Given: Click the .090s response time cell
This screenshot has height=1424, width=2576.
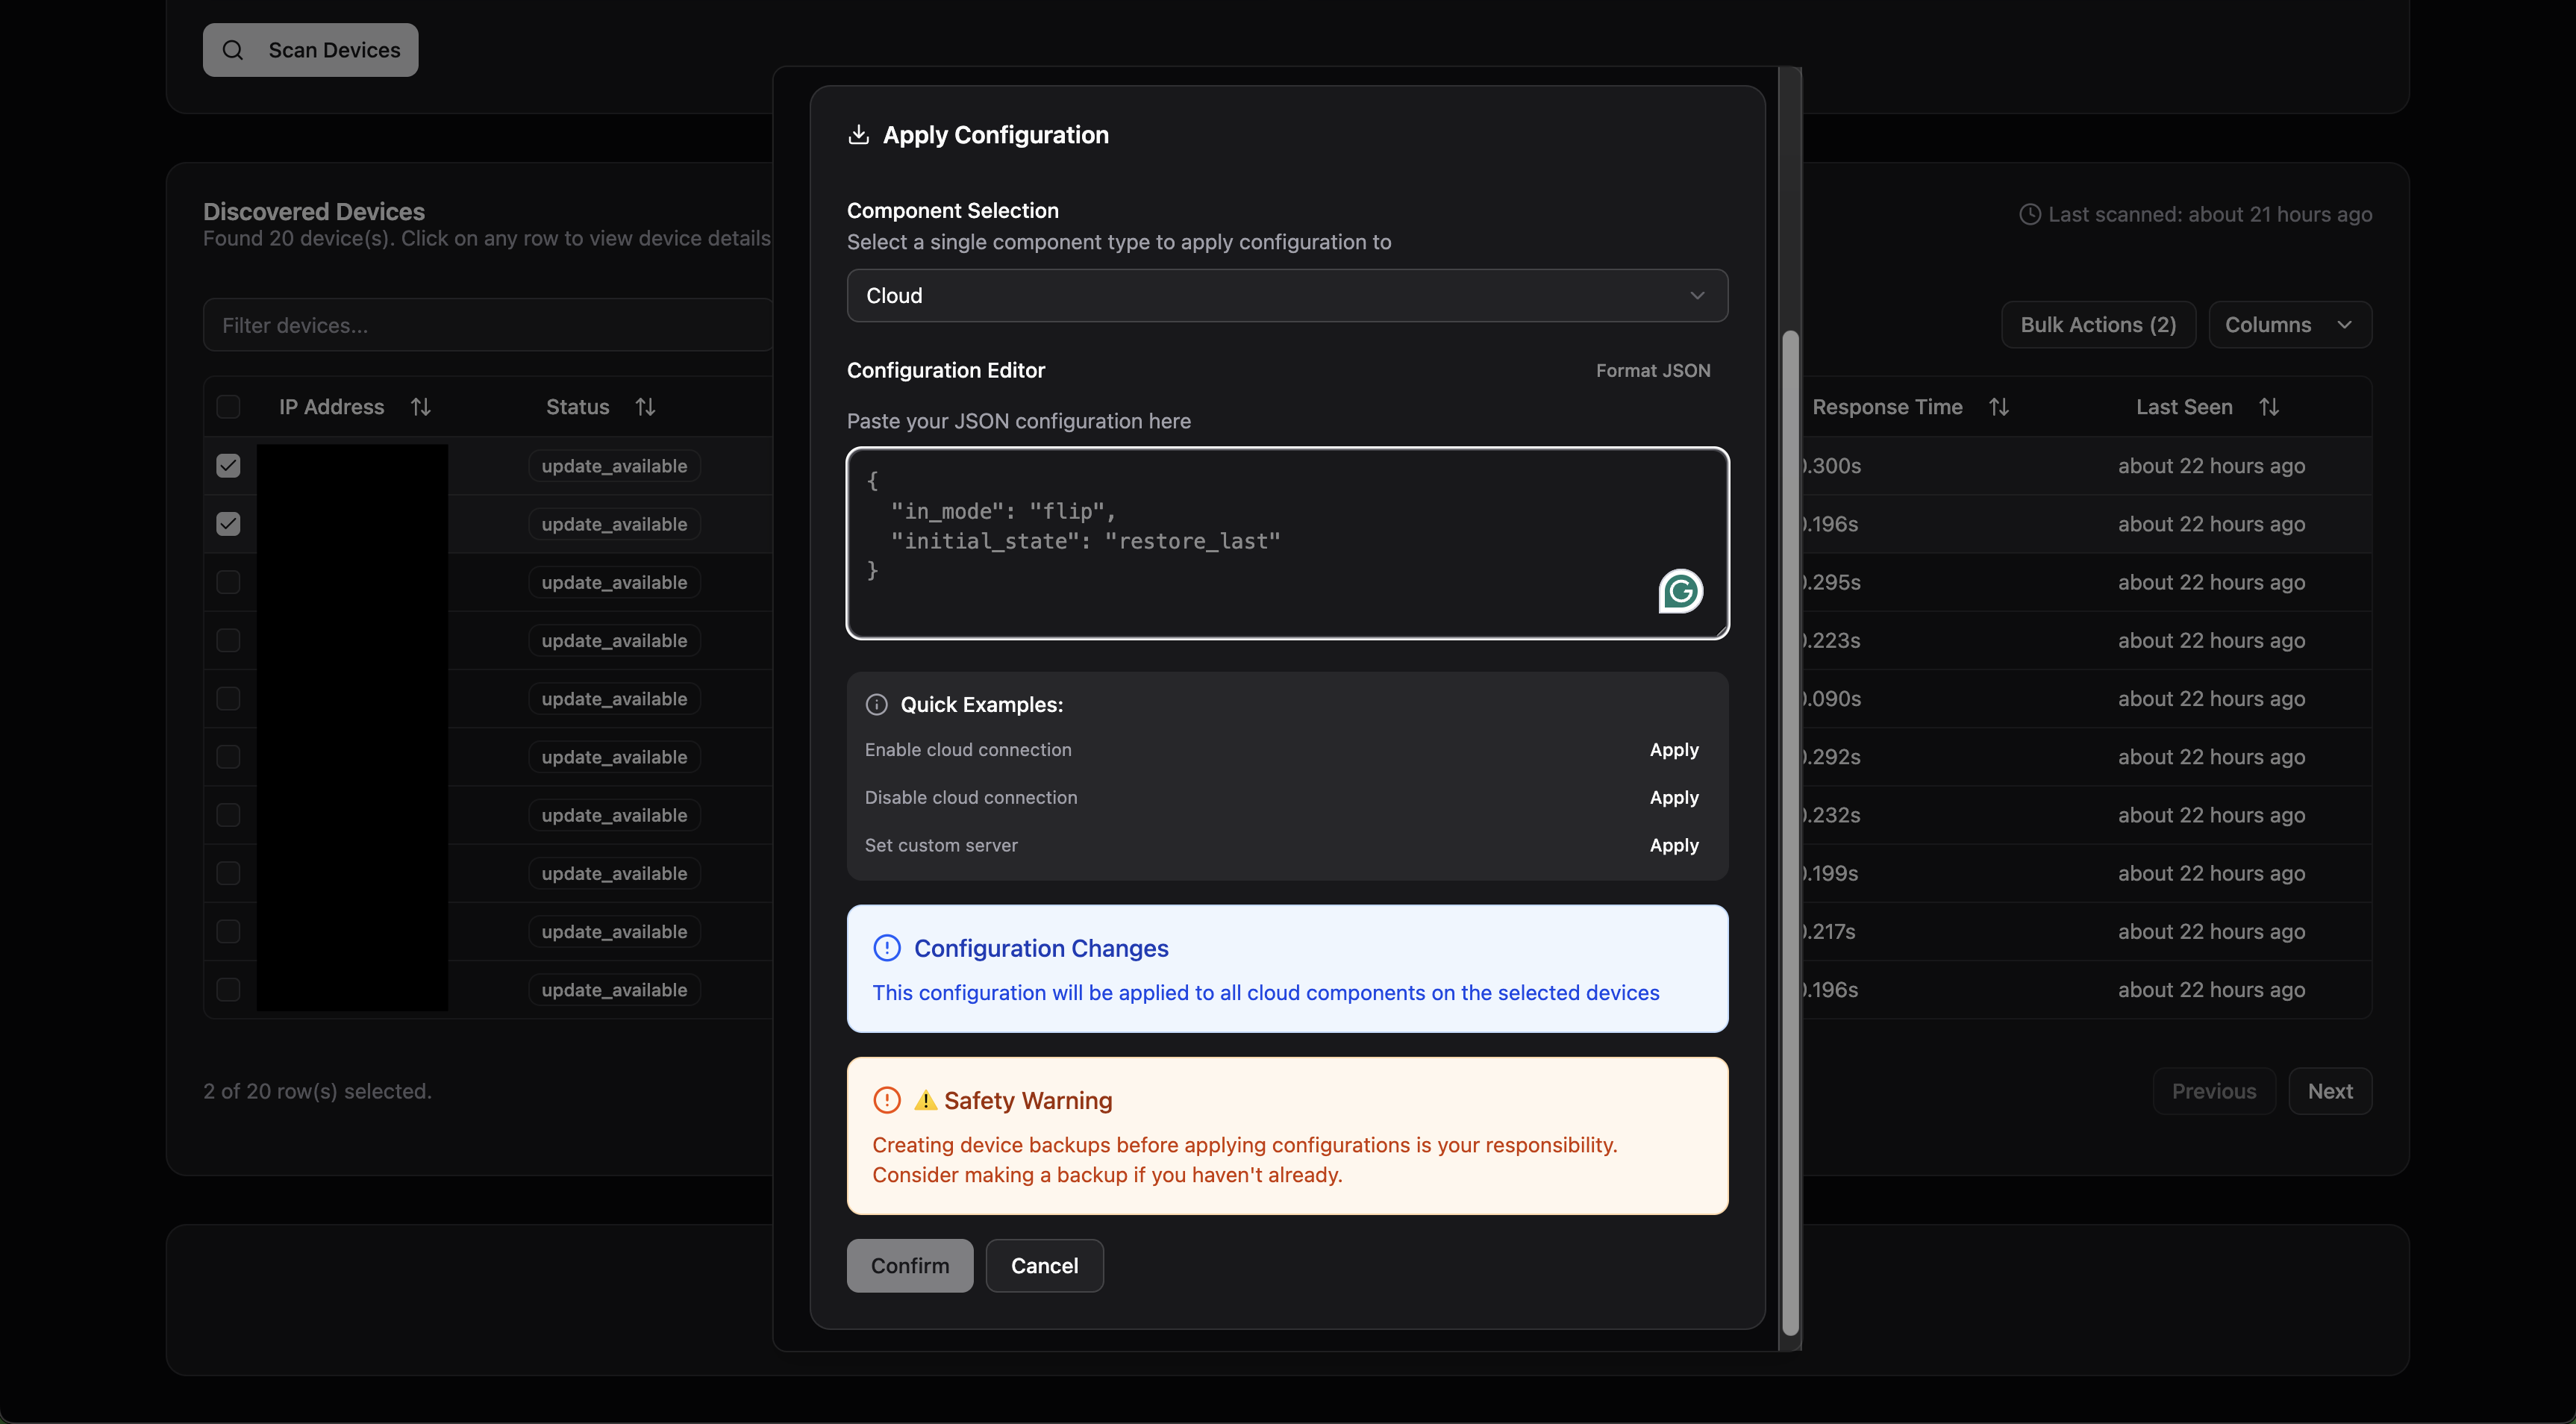Looking at the screenshot, I should [x=1832, y=699].
